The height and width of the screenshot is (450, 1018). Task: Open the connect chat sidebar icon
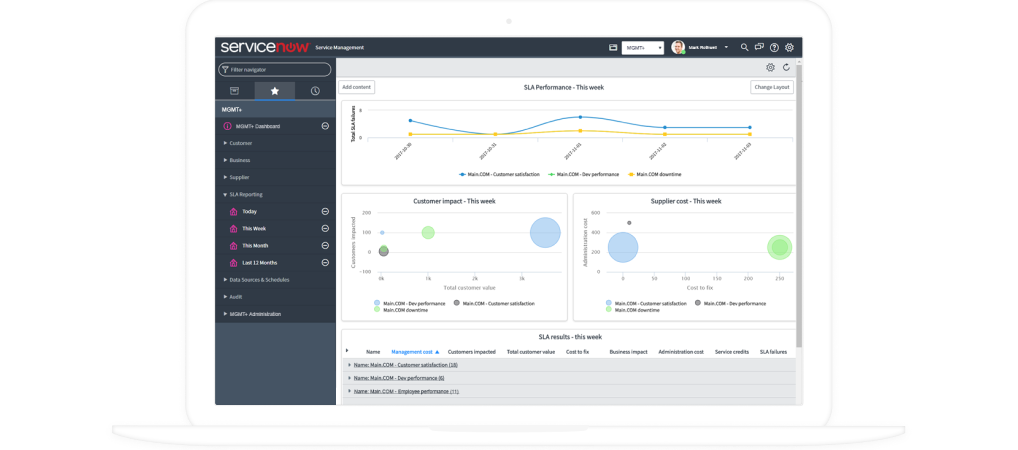tap(760, 47)
